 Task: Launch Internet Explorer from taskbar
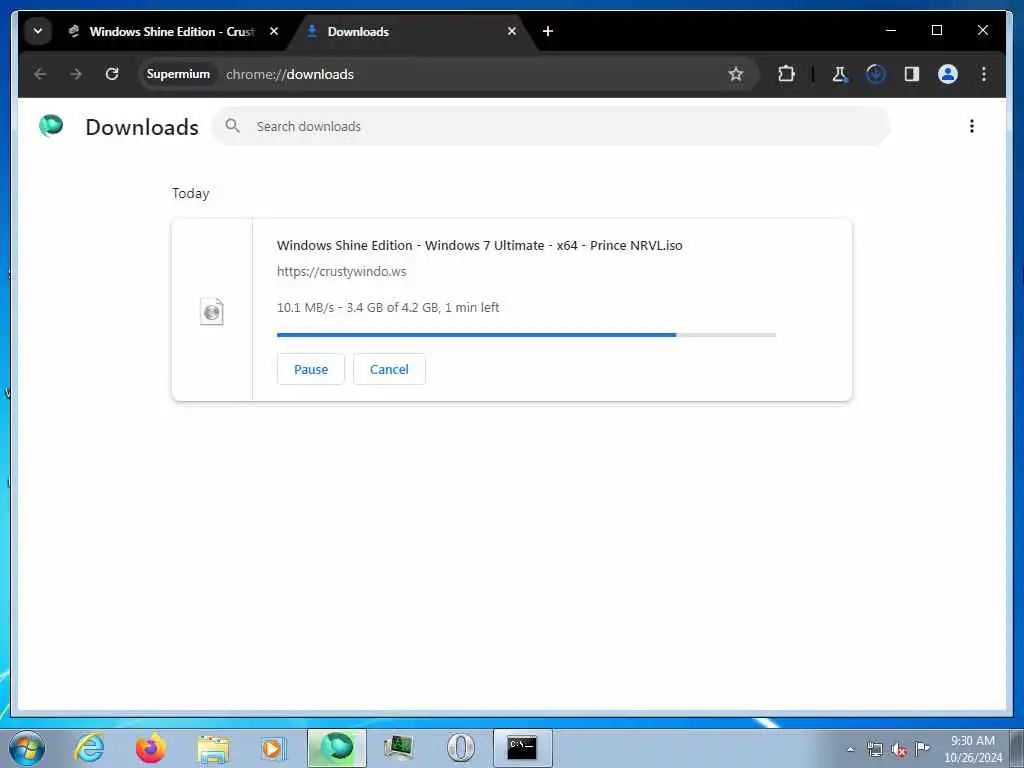[x=89, y=748]
